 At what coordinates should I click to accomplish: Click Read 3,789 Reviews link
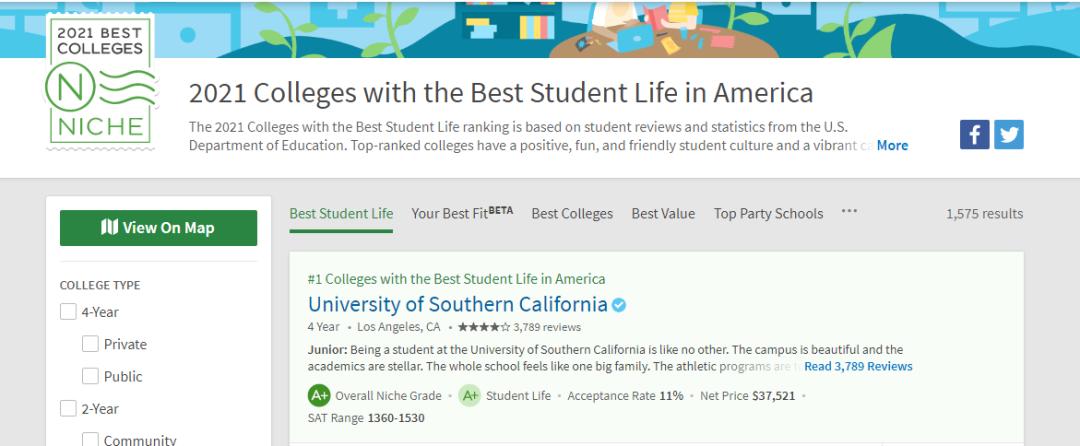858,366
